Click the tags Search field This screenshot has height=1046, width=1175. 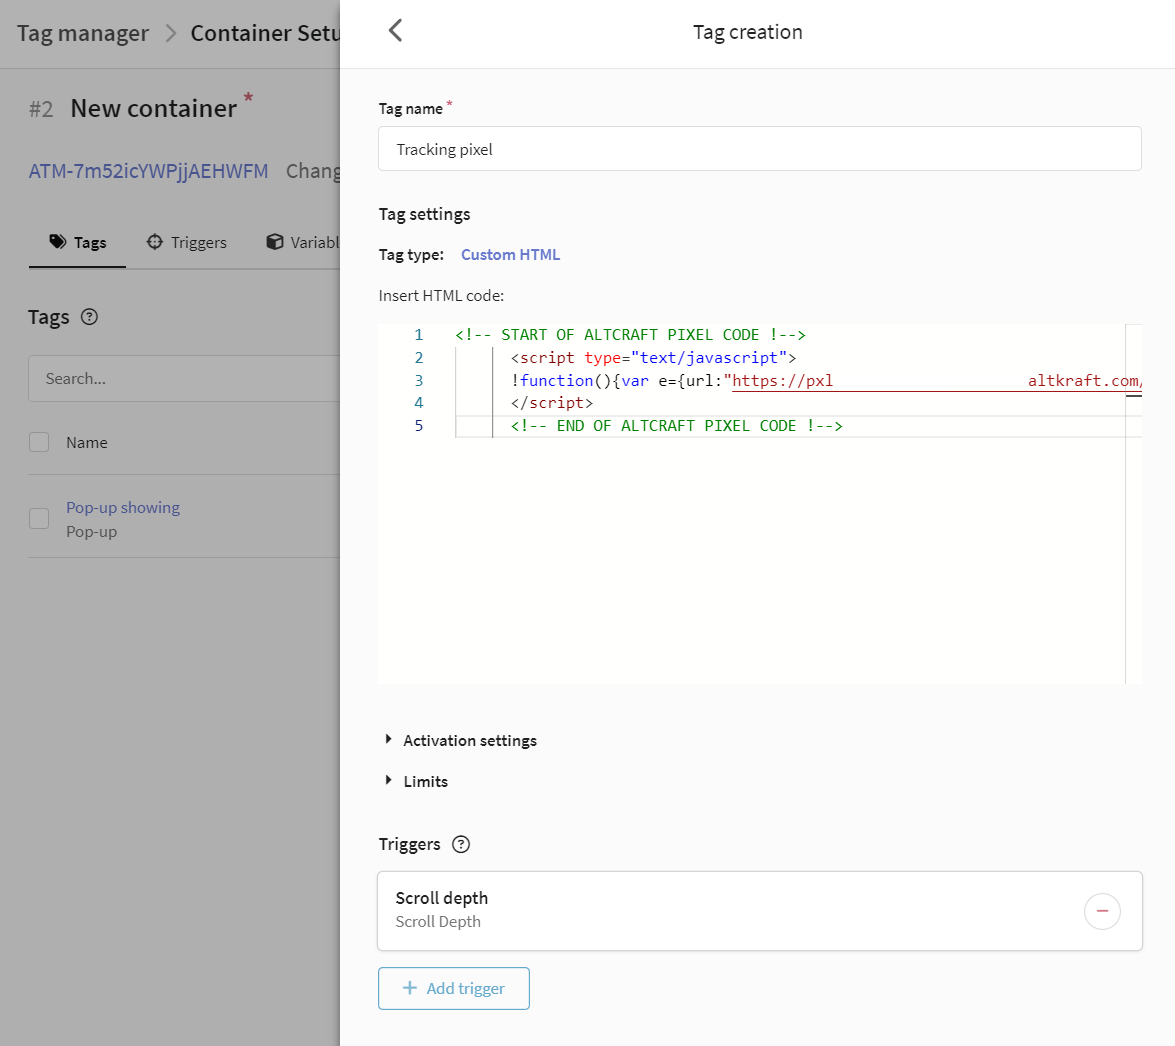tap(184, 378)
